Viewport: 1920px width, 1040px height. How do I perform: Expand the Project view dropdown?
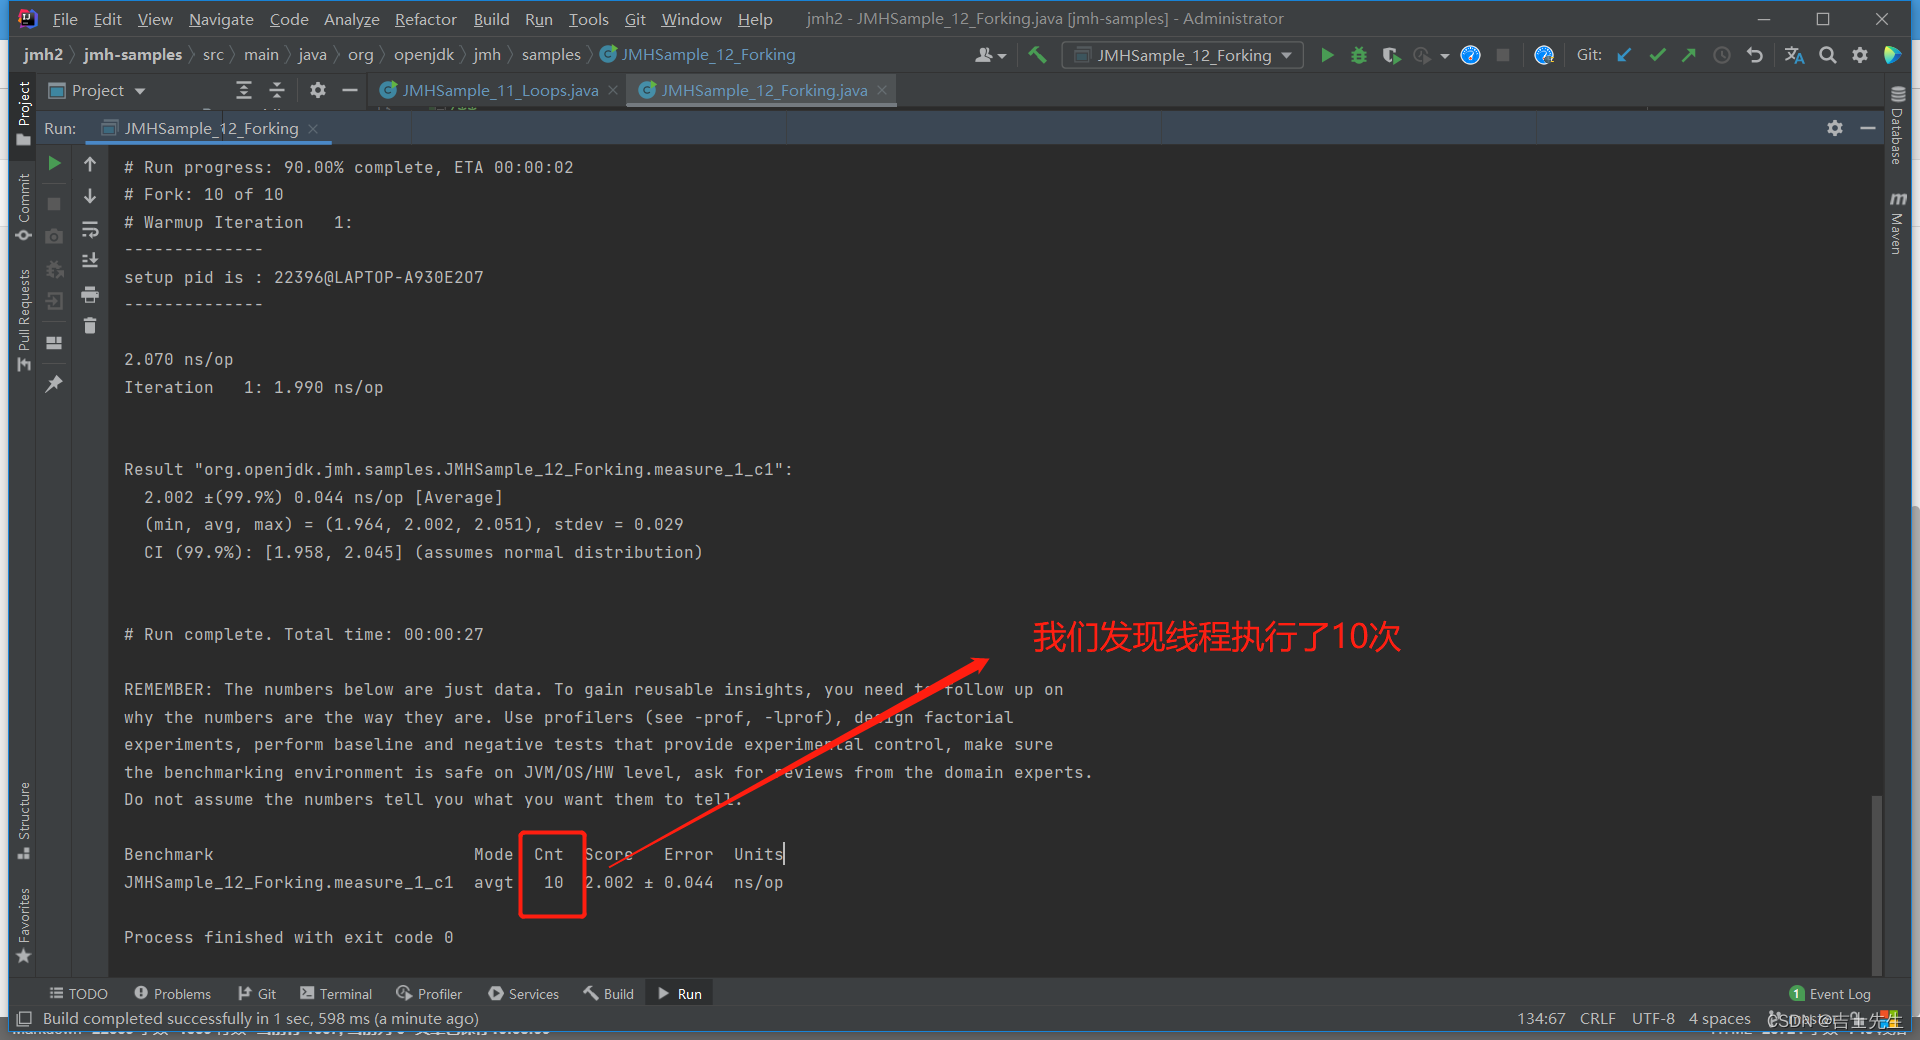(98, 91)
